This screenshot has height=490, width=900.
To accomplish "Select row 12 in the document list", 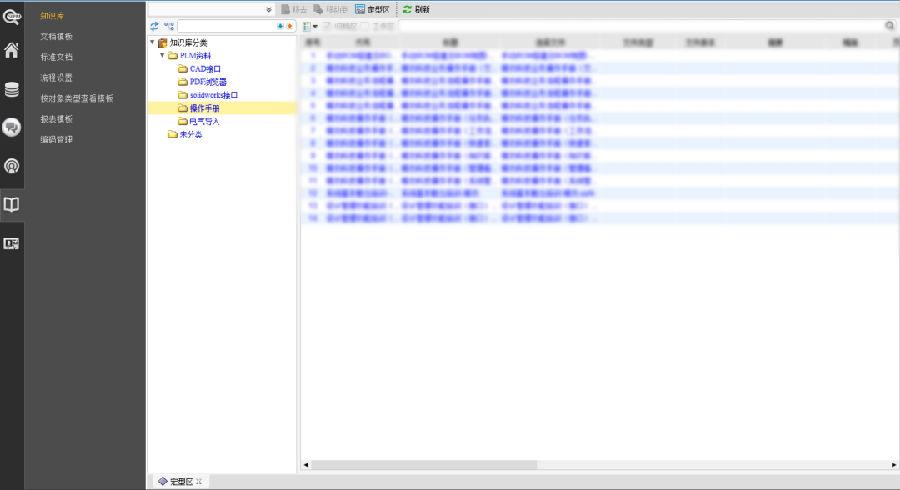I will pyautogui.click(x=600, y=193).
